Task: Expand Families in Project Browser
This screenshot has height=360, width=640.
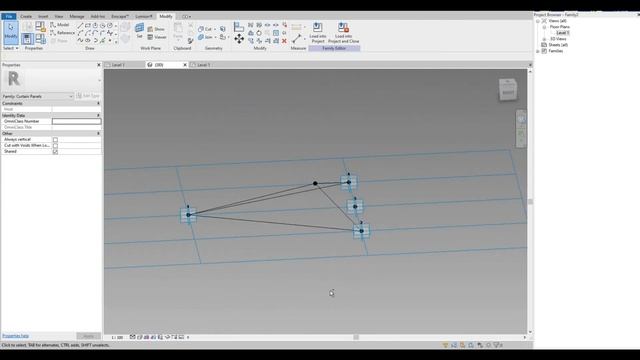Action: coord(538,51)
